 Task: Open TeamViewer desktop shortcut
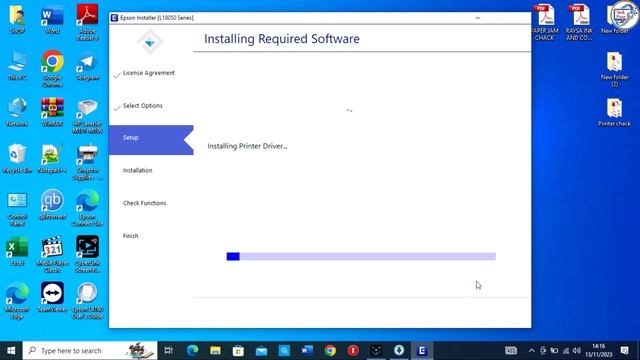[52, 298]
